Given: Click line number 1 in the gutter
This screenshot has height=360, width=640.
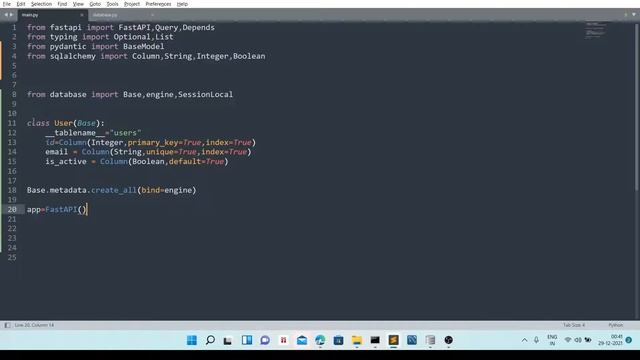Looking at the screenshot, I should tap(14, 27).
